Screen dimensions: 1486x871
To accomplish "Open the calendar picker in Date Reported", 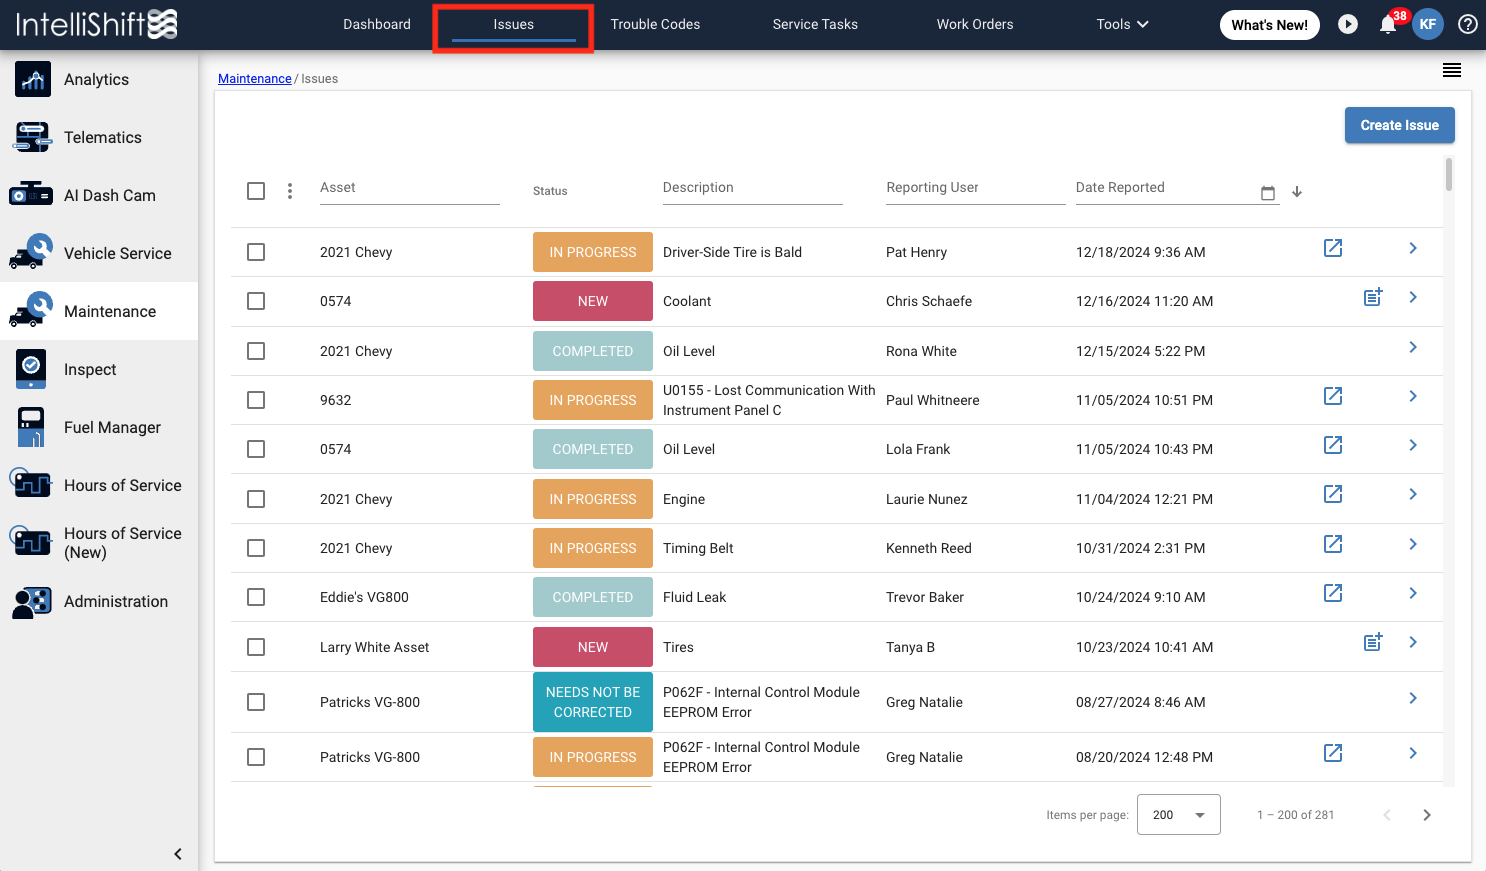I will pos(1268,193).
